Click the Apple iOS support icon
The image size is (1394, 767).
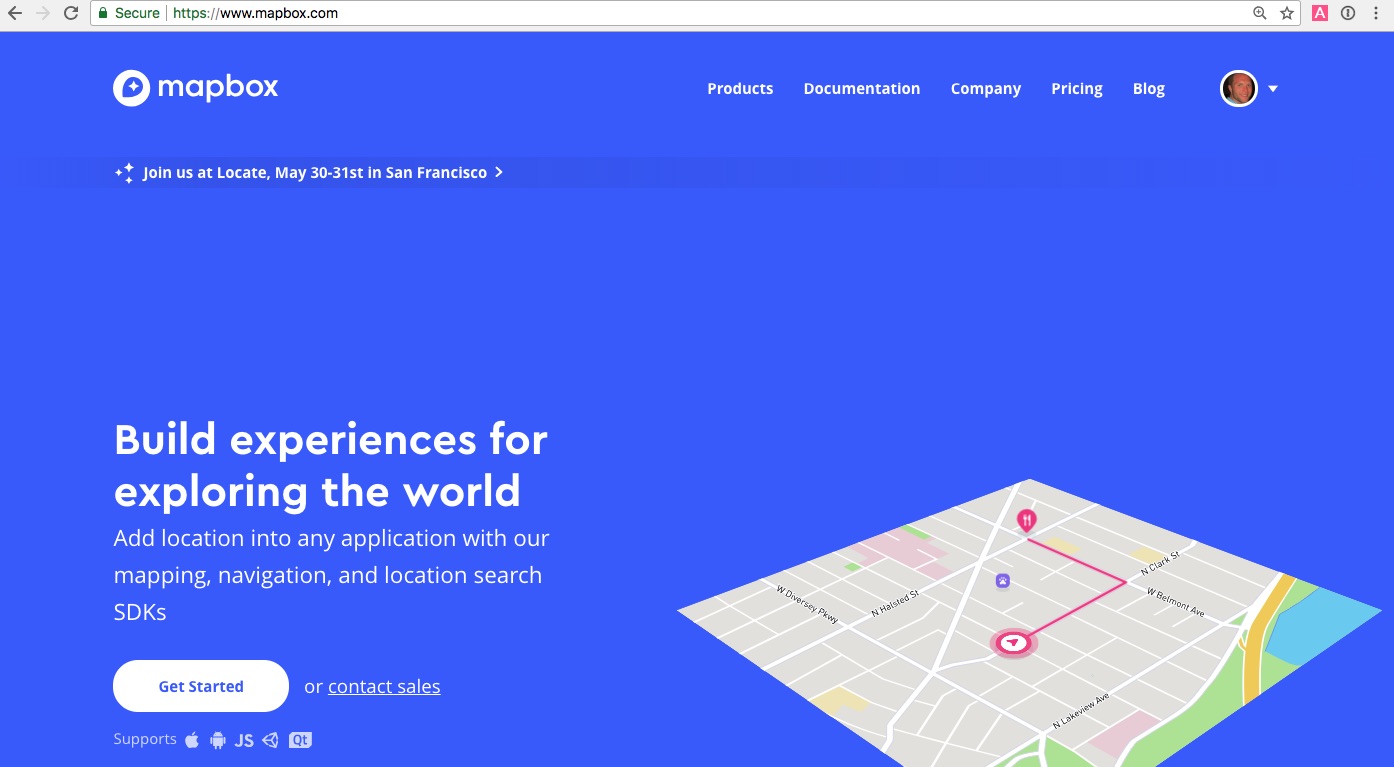coord(193,740)
